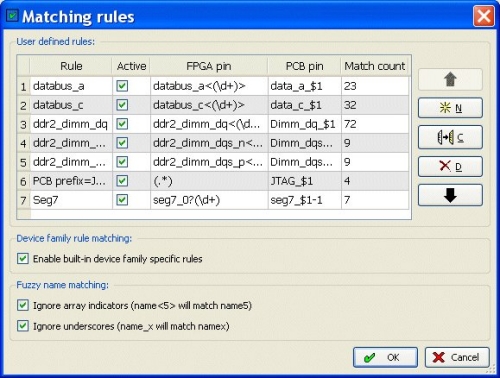Viewport: 500px width, 378px height.
Task: Click FPGA pin cell ddr2_dimm_dqs_n<...
Action: (x=209, y=143)
